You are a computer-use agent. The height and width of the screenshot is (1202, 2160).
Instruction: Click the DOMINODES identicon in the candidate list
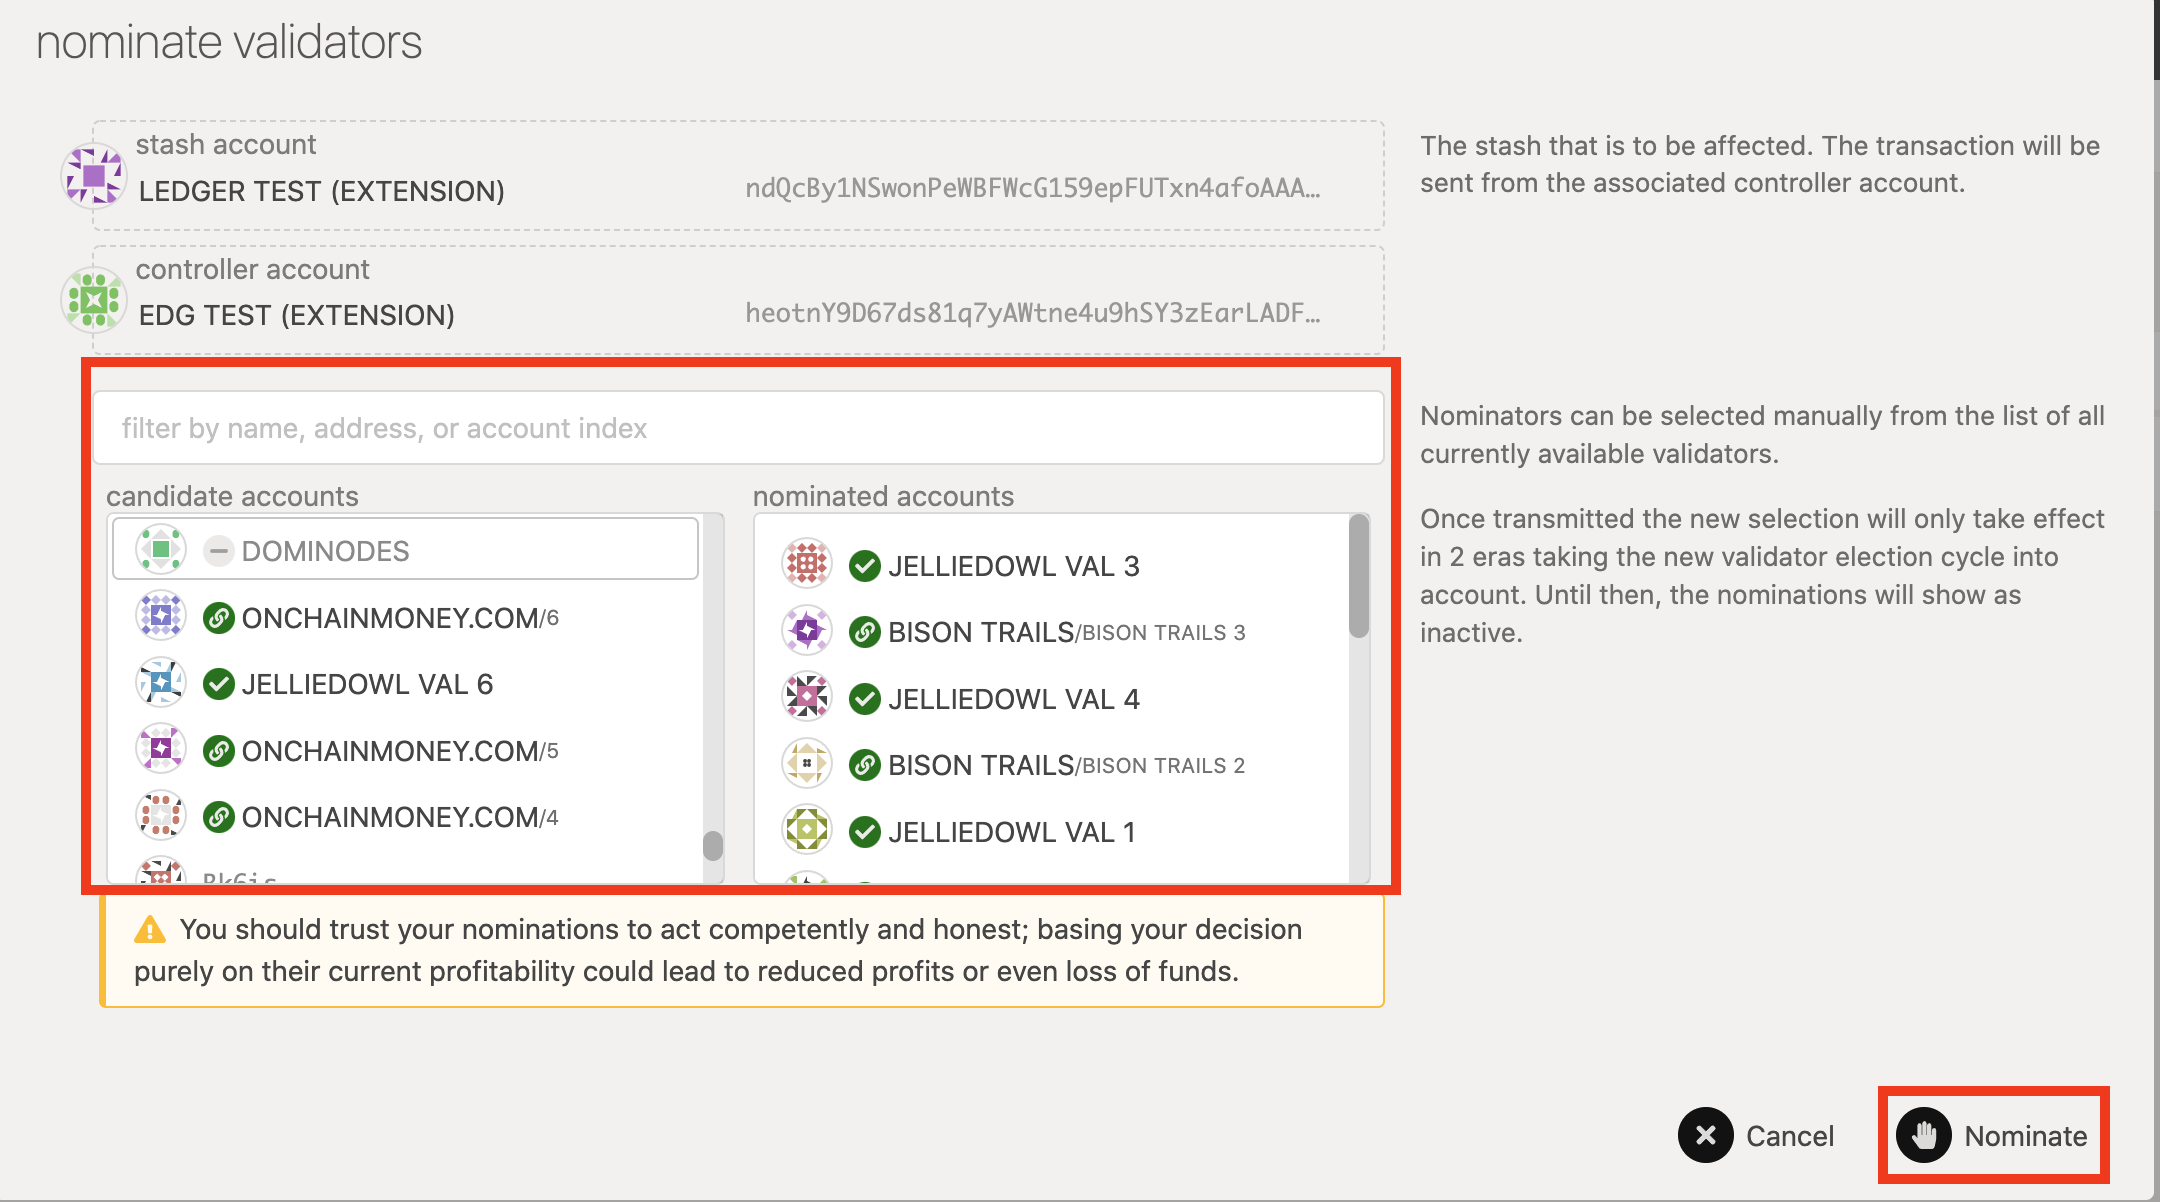[x=161, y=550]
